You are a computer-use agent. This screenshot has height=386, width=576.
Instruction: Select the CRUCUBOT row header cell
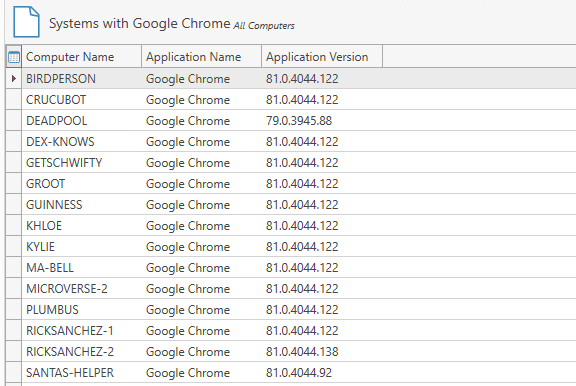point(14,100)
